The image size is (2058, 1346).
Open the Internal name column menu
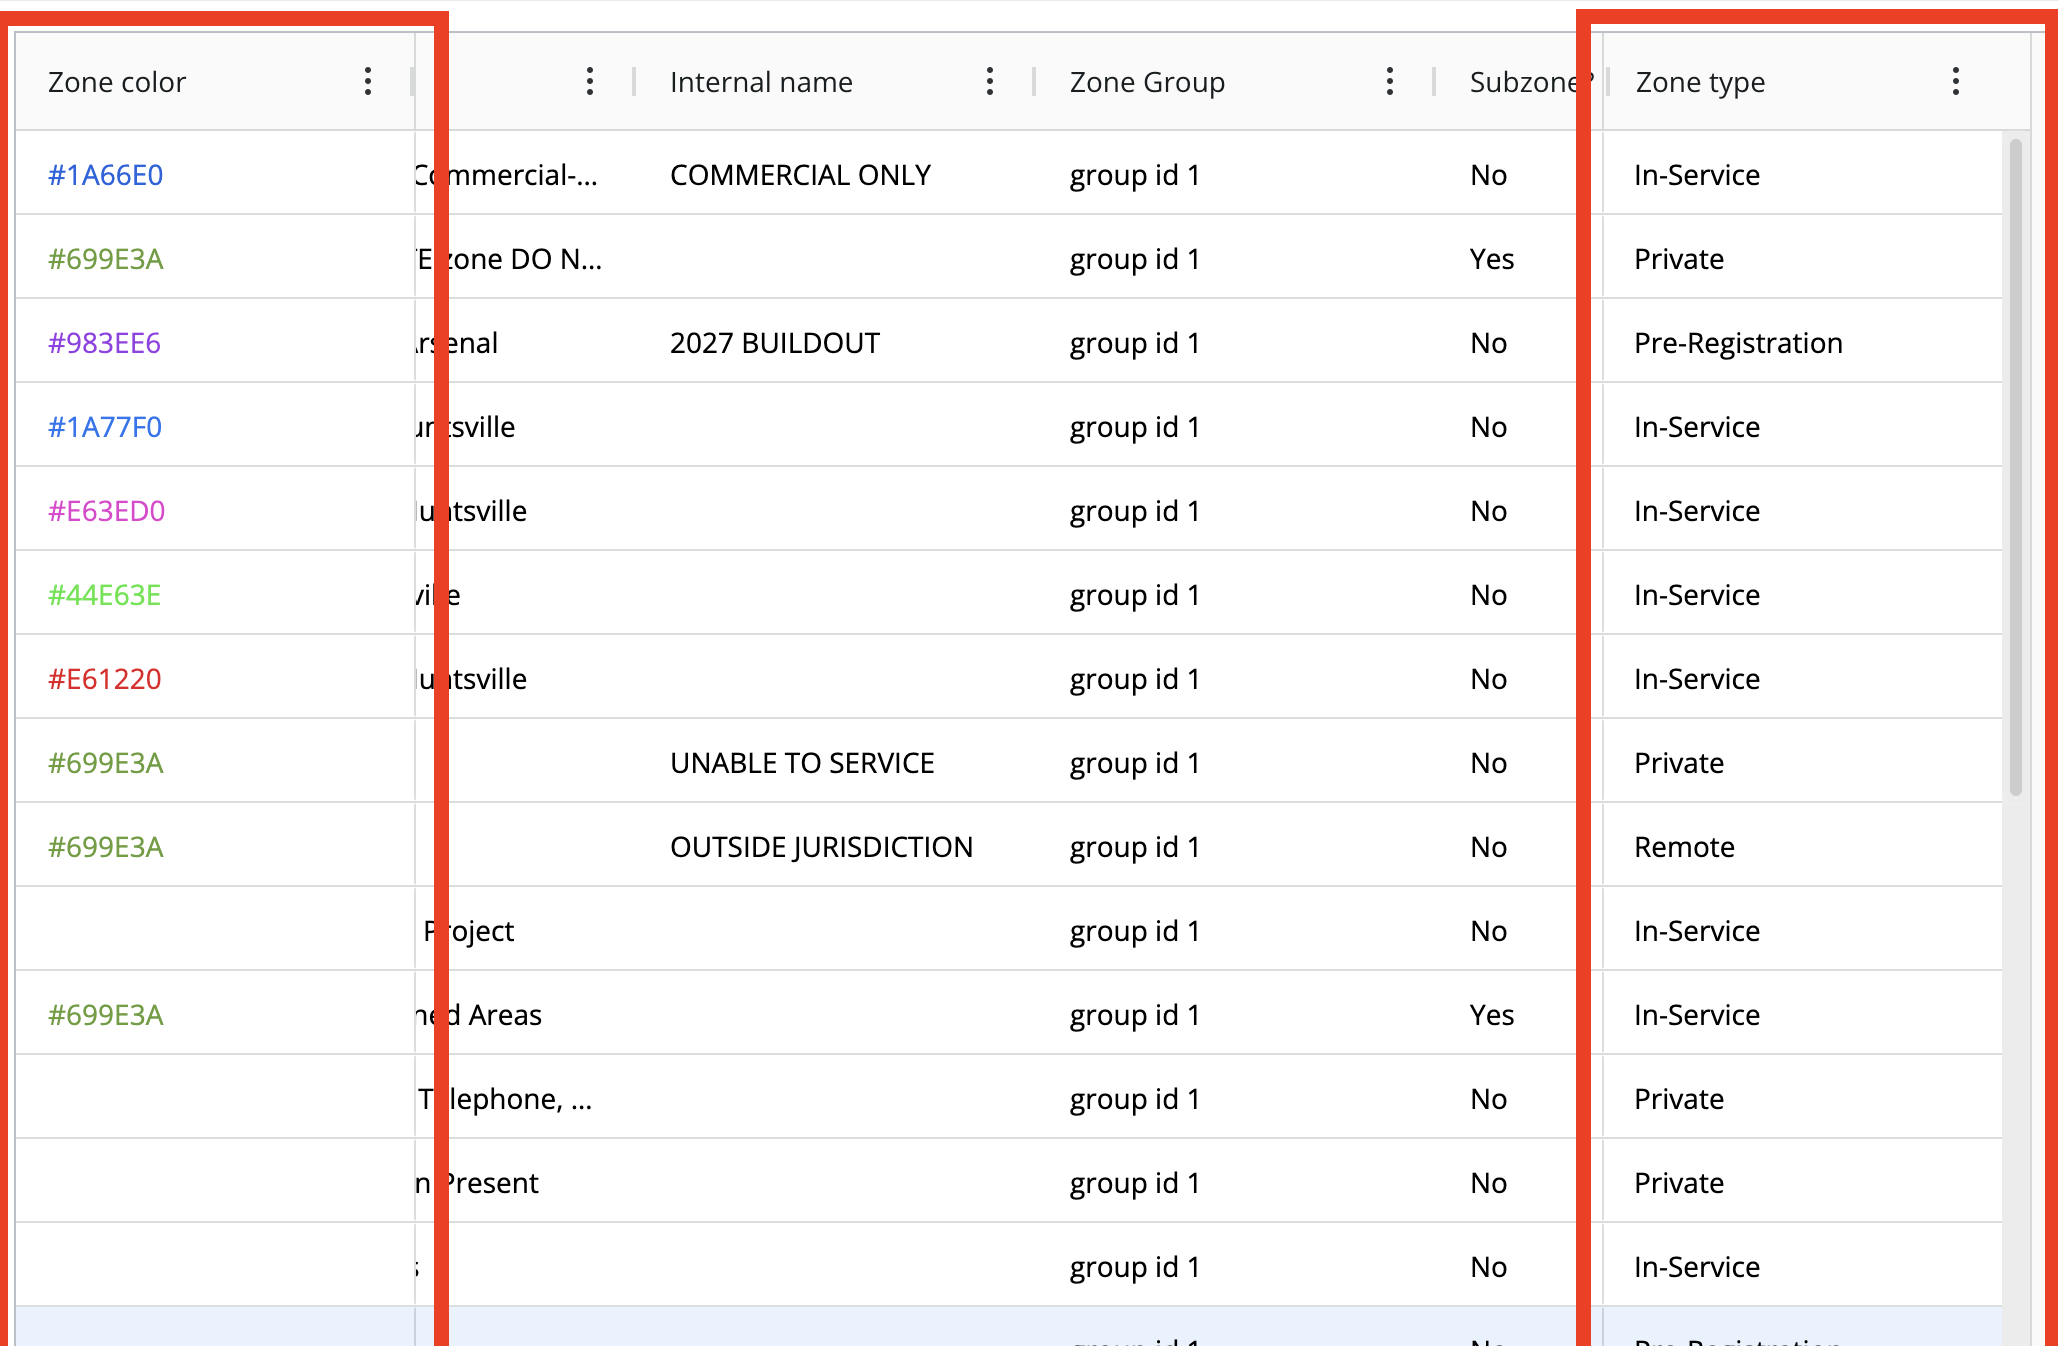click(x=989, y=82)
